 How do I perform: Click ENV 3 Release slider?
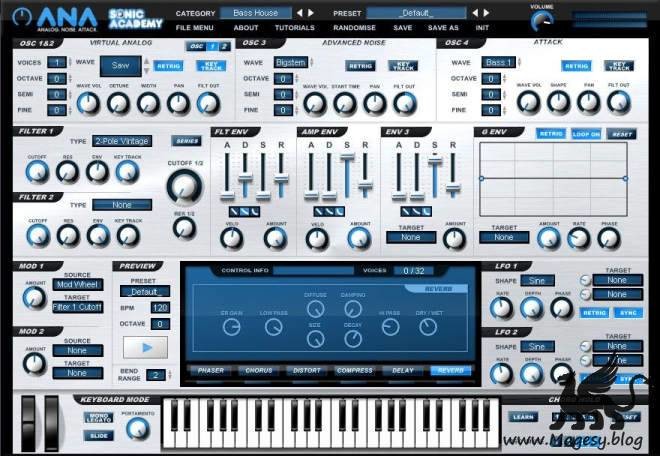453,187
